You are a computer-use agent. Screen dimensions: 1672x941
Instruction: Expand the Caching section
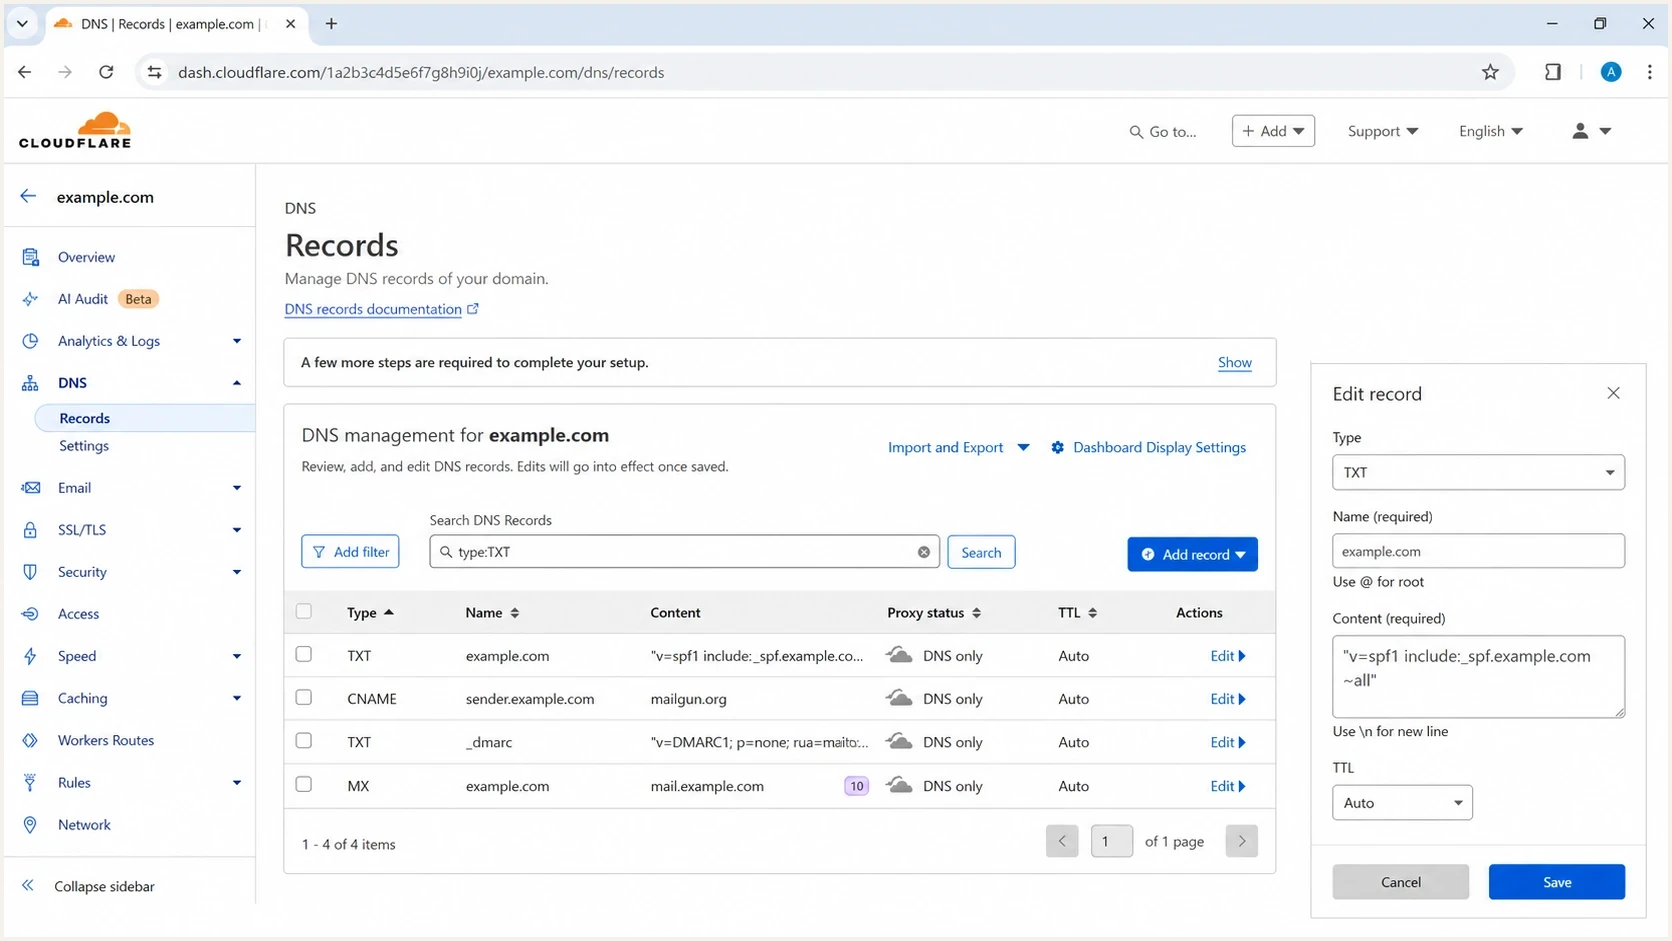[x=236, y=698]
